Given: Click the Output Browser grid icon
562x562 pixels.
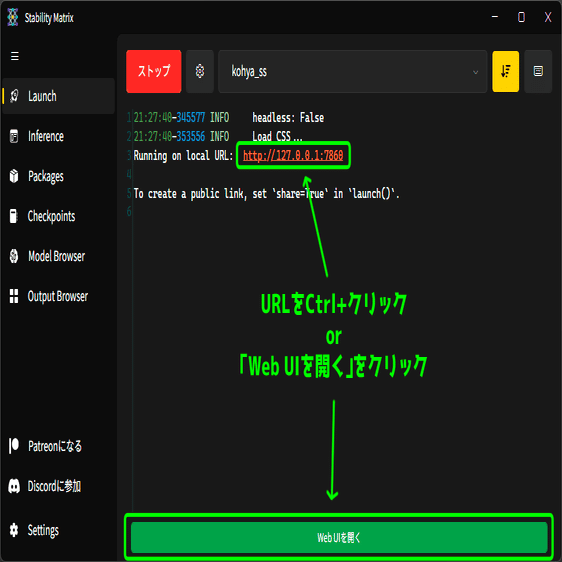Looking at the screenshot, I should [14, 296].
